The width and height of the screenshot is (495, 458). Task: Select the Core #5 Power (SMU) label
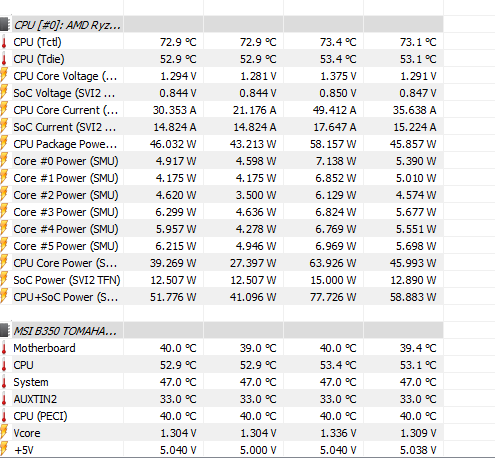[x=66, y=246]
